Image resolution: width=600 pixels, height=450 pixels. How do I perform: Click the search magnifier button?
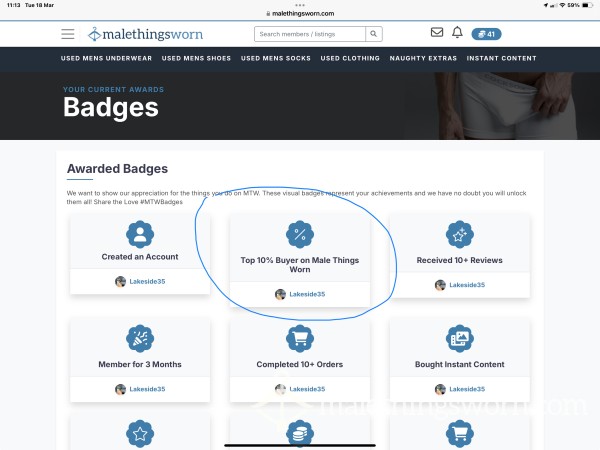pyautogui.click(x=373, y=34)
